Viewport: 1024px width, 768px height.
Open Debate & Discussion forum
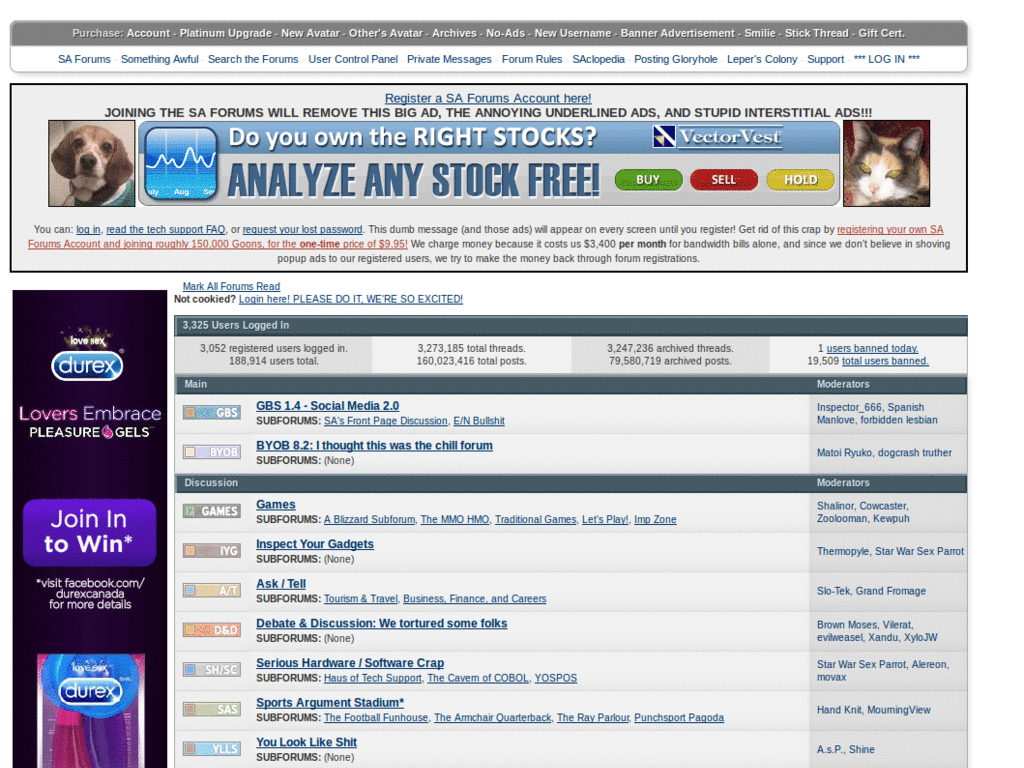[381, 623]
